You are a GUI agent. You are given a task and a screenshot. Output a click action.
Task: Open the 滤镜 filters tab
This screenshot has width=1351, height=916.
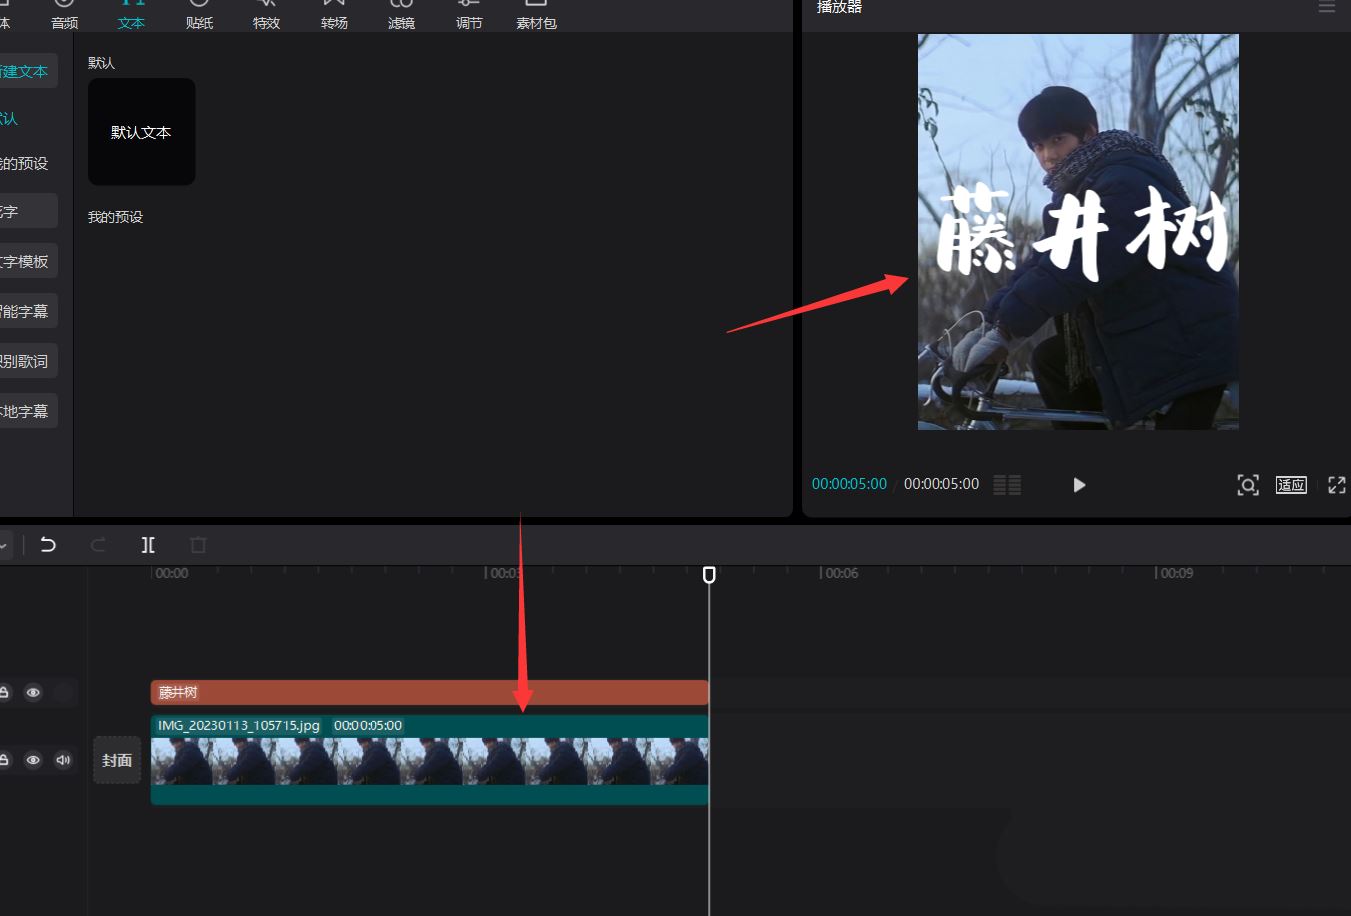pyautogui.click(x=401, y=14)
